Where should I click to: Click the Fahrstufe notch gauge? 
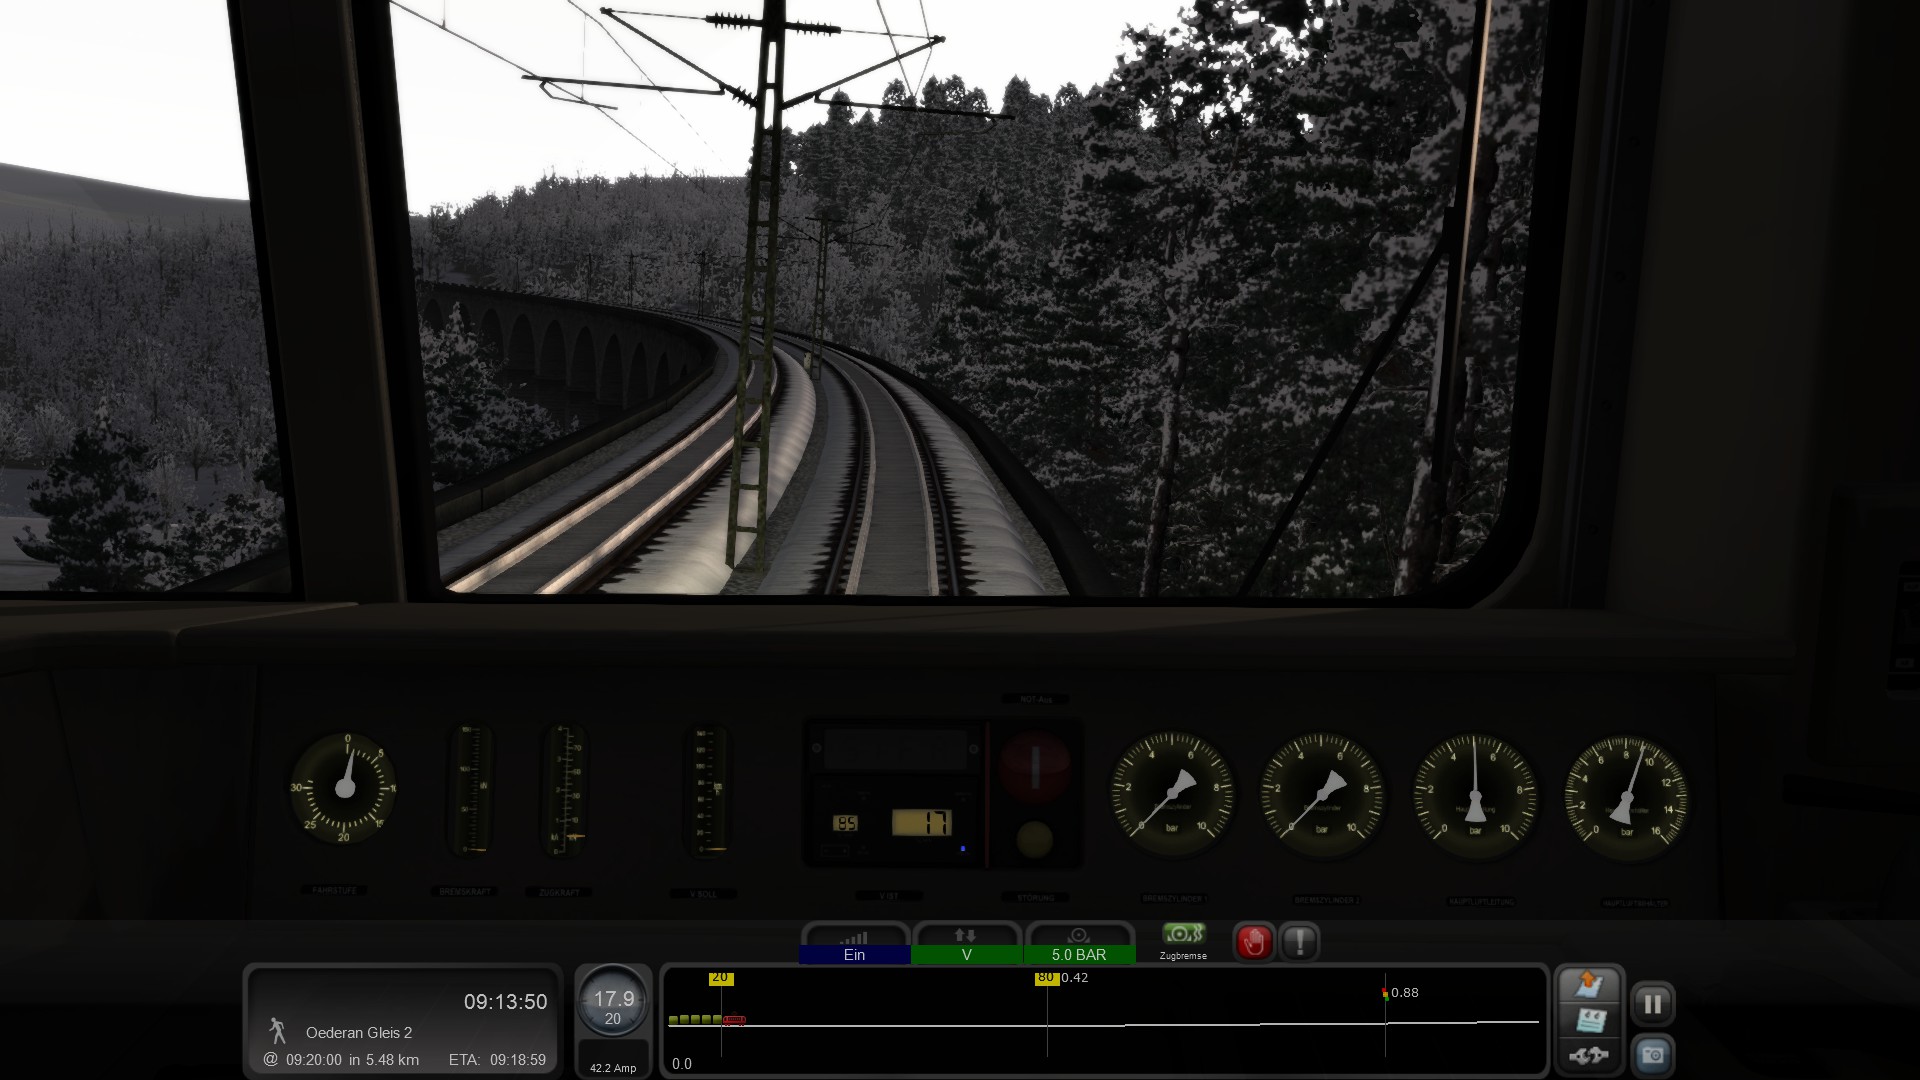344,788
